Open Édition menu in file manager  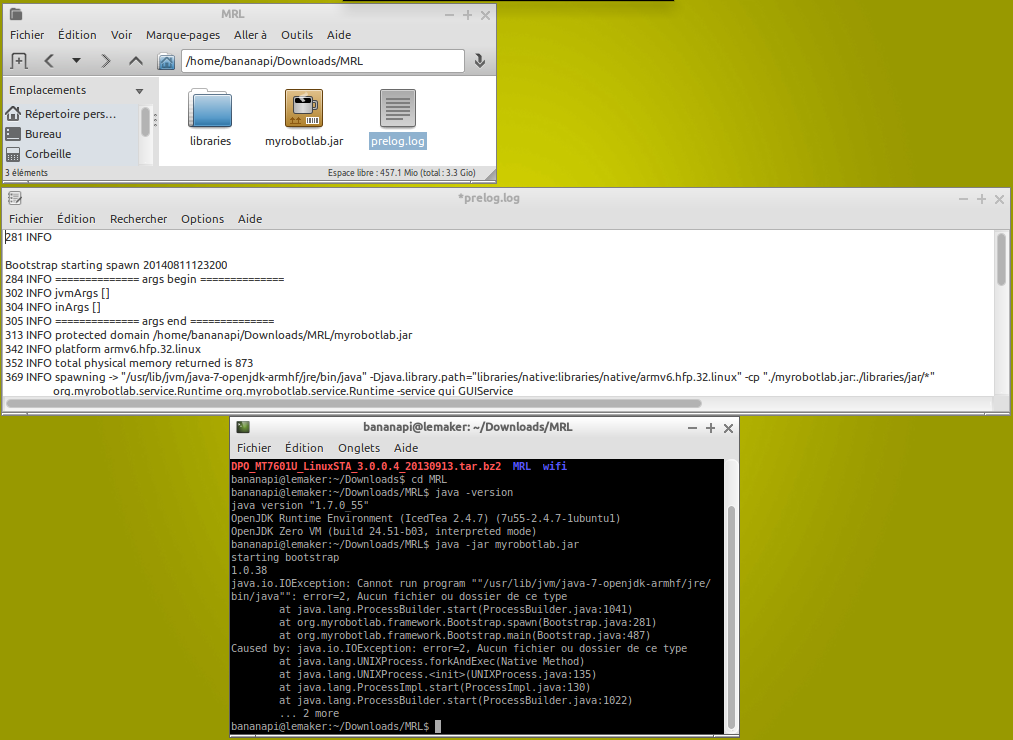77,35
